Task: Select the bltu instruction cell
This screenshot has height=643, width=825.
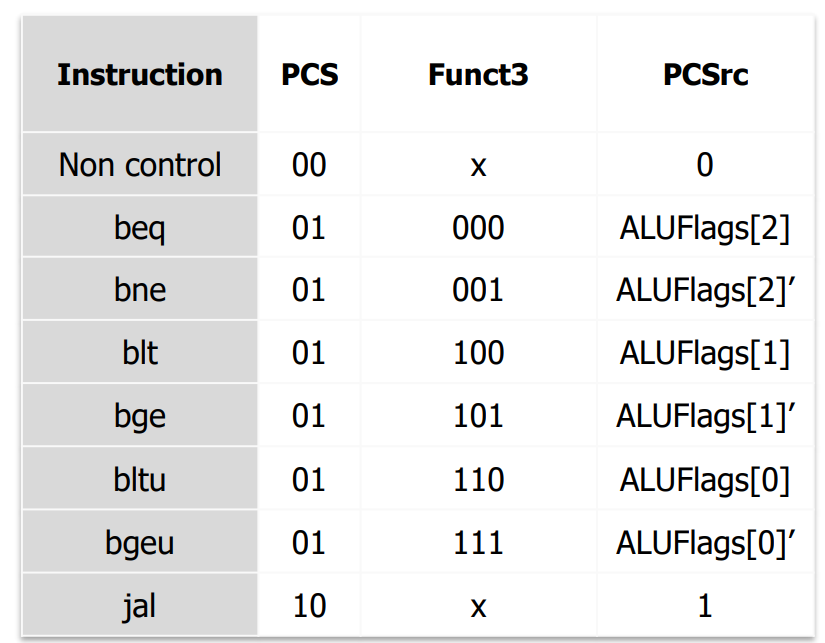Action: 140,480
